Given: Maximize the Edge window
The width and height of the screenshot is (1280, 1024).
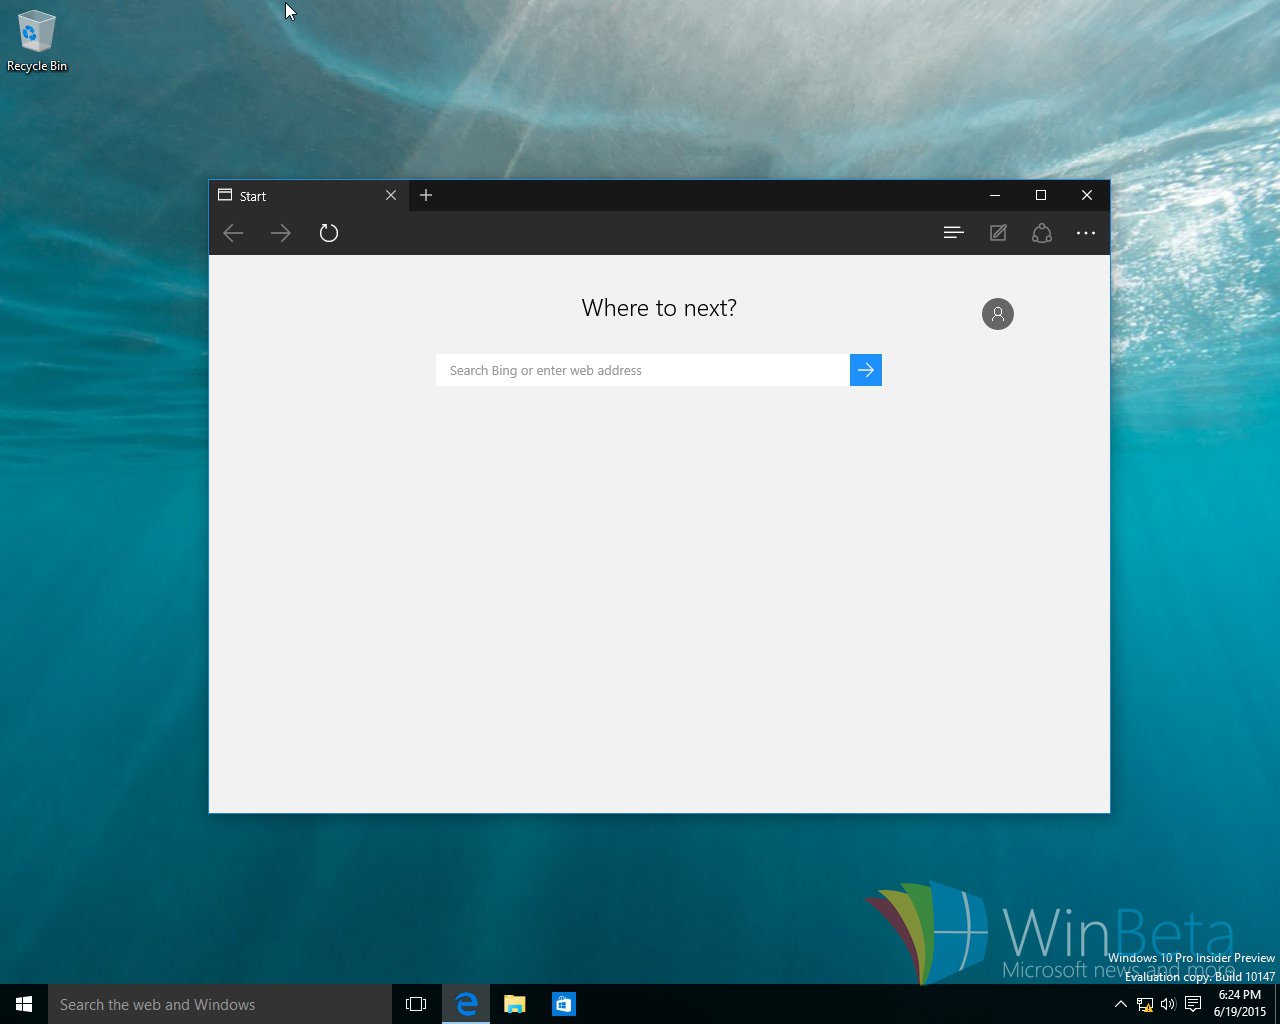Looking at the screenshot, I should (x=1041, y=195).
